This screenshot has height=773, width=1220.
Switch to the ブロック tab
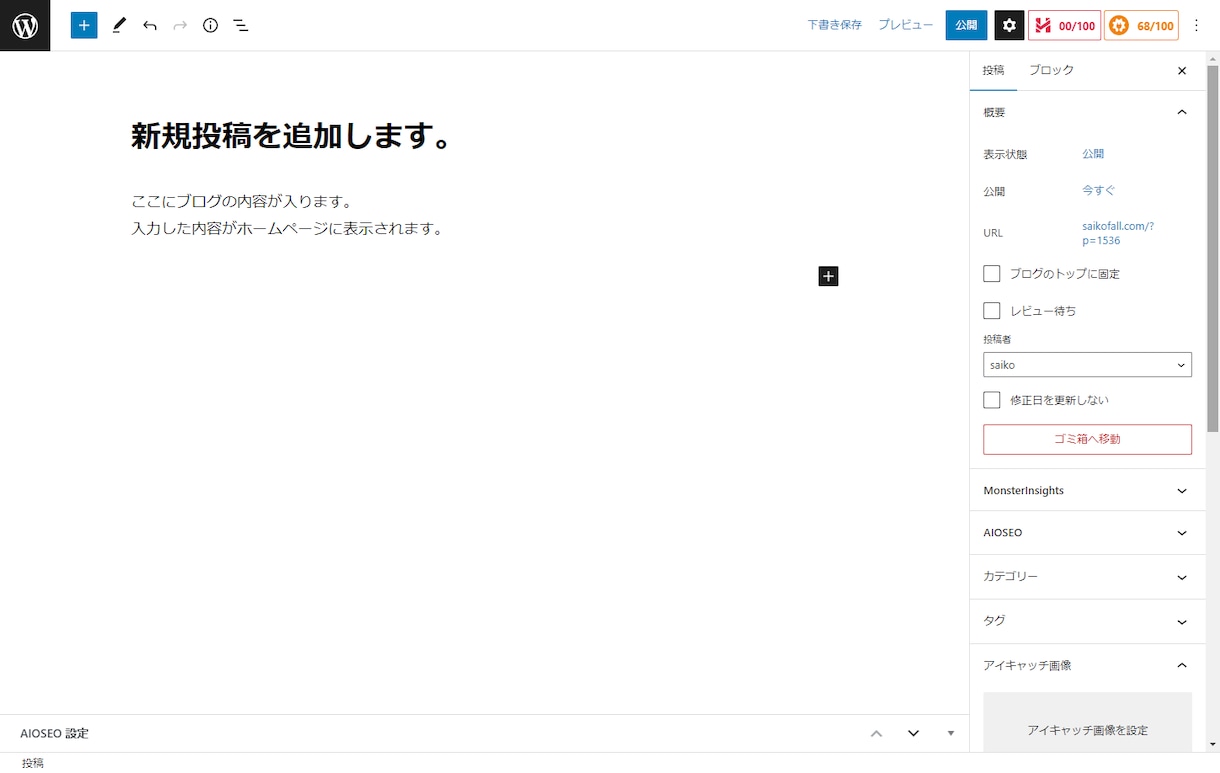tap(1051, 70)
